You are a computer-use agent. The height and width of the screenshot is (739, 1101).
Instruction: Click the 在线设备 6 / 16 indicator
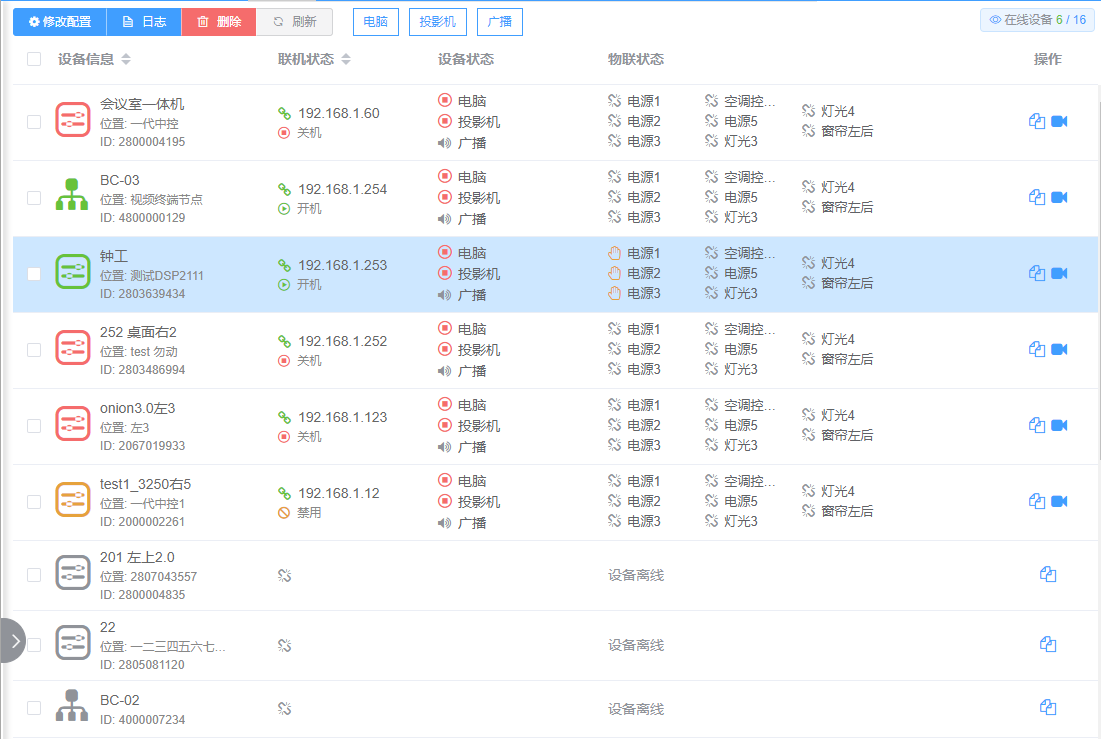click(x=1037, y=20)
